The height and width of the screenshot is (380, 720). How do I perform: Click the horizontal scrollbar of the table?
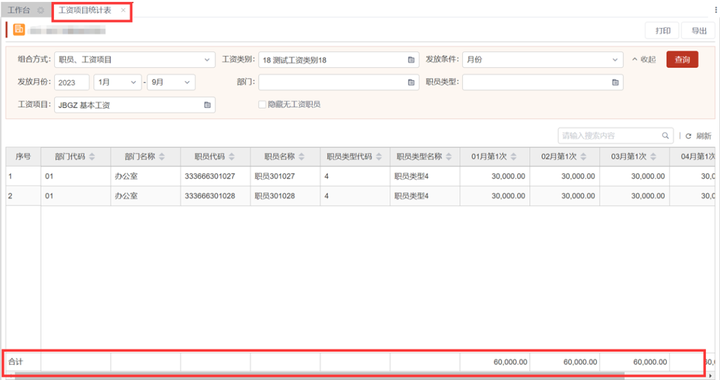click(x=319, y=375)
